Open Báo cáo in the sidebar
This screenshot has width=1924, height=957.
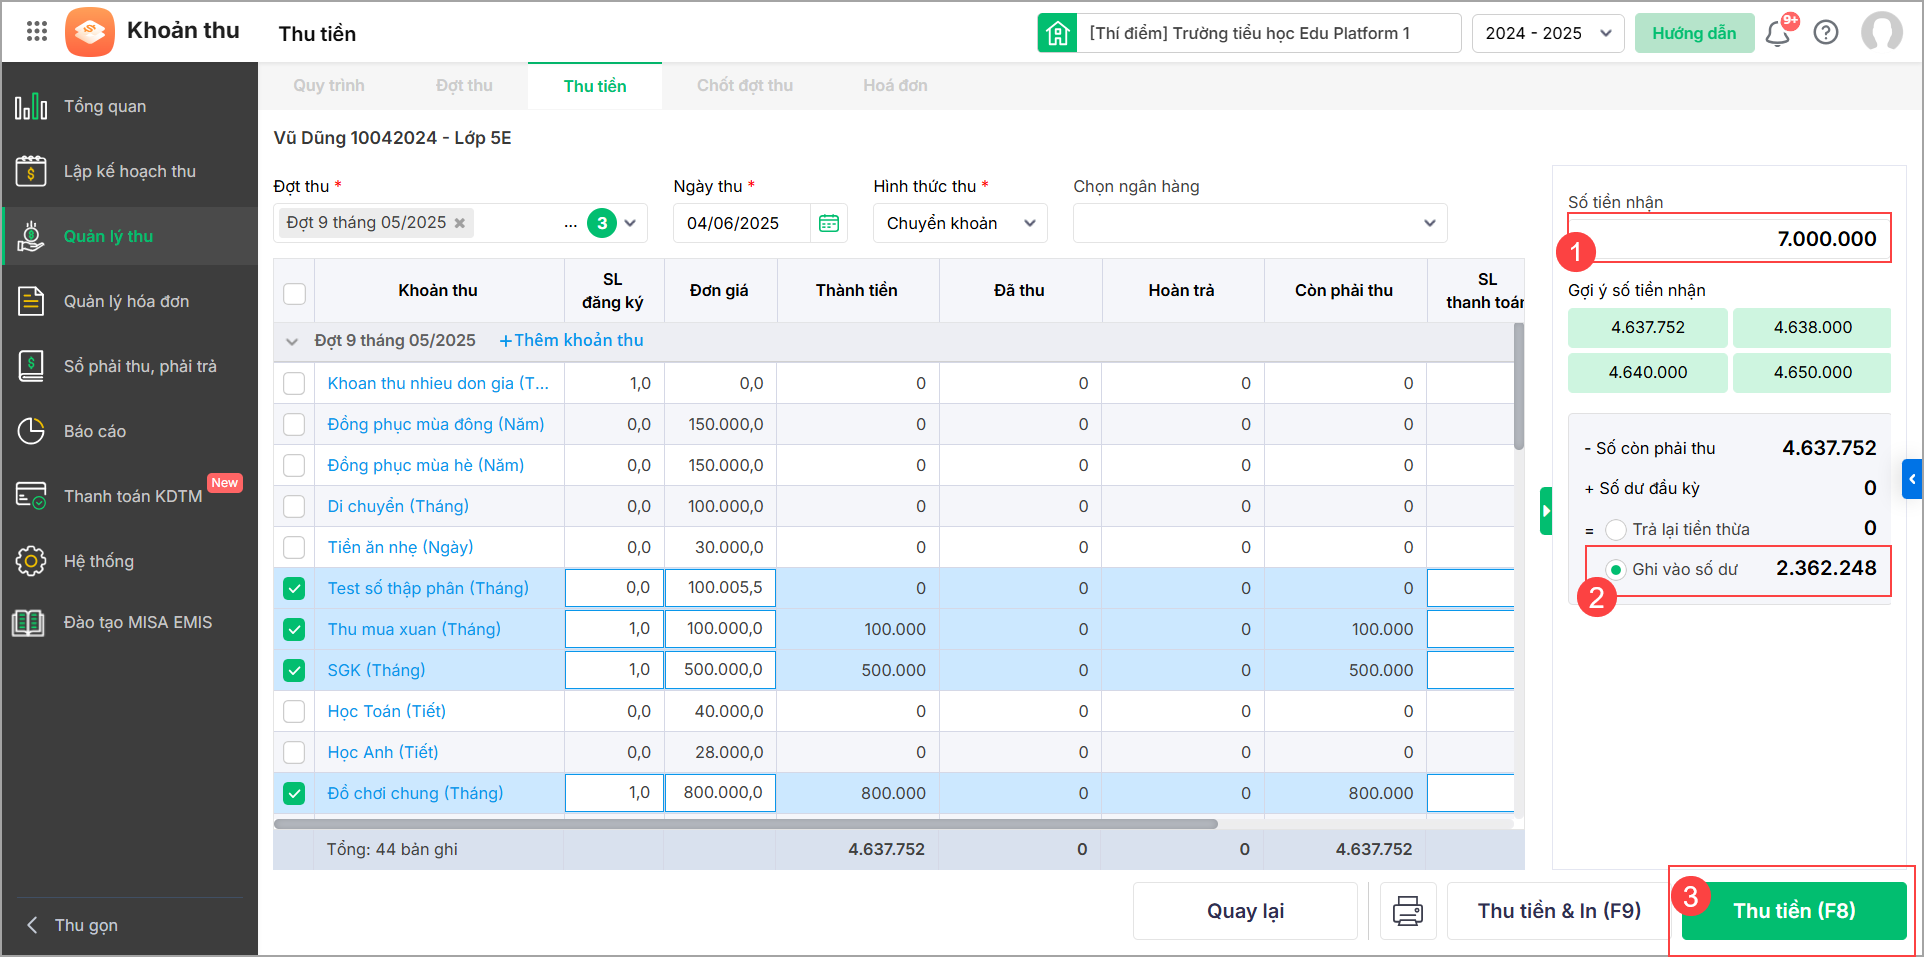point(95,431)
